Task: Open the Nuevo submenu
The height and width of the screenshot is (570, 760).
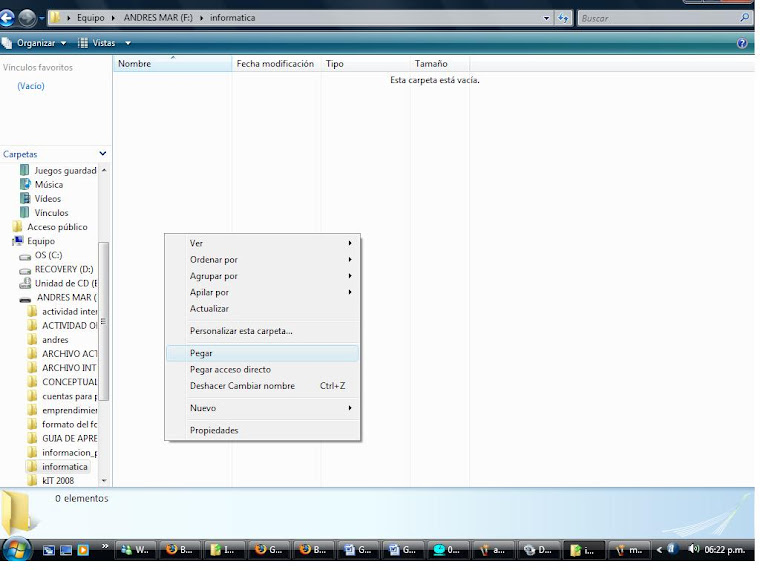Action: coord(262,408)
